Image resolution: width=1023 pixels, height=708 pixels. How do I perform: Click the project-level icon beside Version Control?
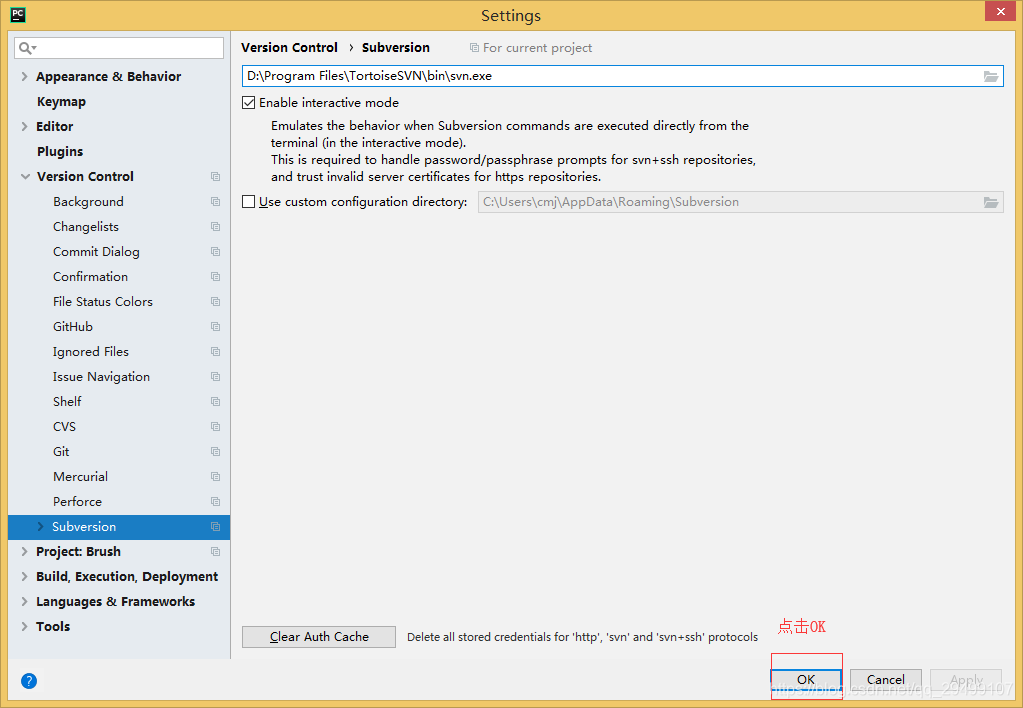(215, 177)
